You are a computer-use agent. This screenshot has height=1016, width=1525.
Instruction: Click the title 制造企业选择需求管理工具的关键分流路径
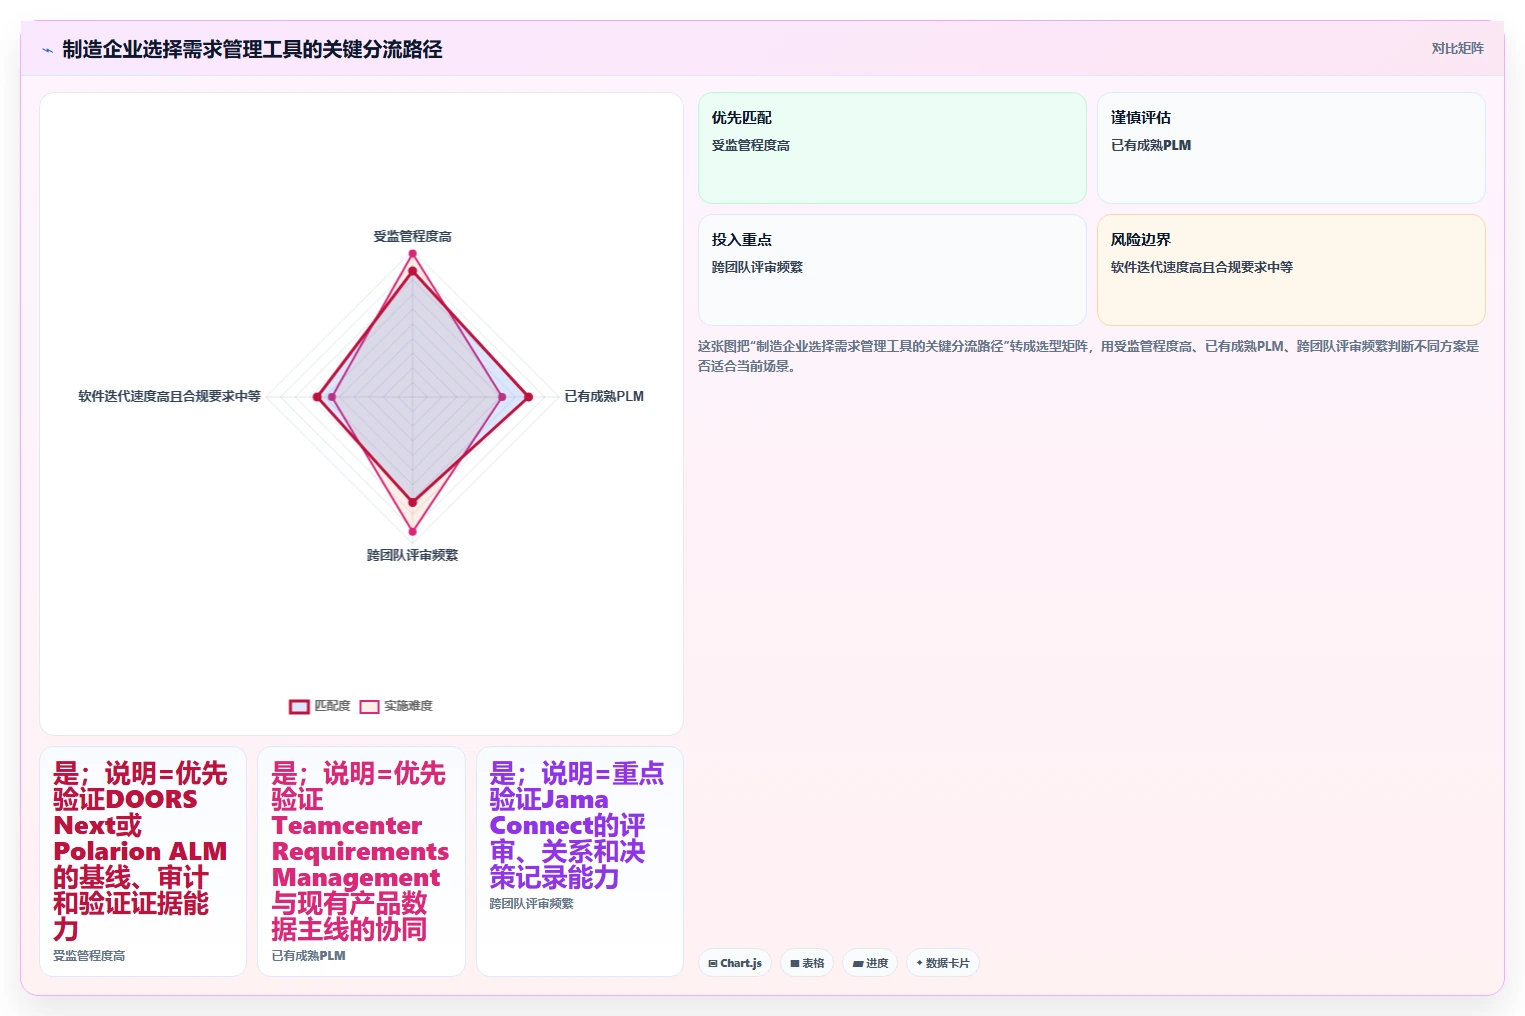click(252, 49)
